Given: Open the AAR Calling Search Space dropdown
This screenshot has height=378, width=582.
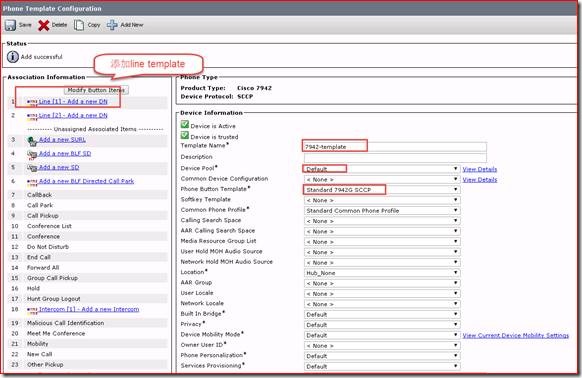Looking at the screenshot, I should point(382,231).
